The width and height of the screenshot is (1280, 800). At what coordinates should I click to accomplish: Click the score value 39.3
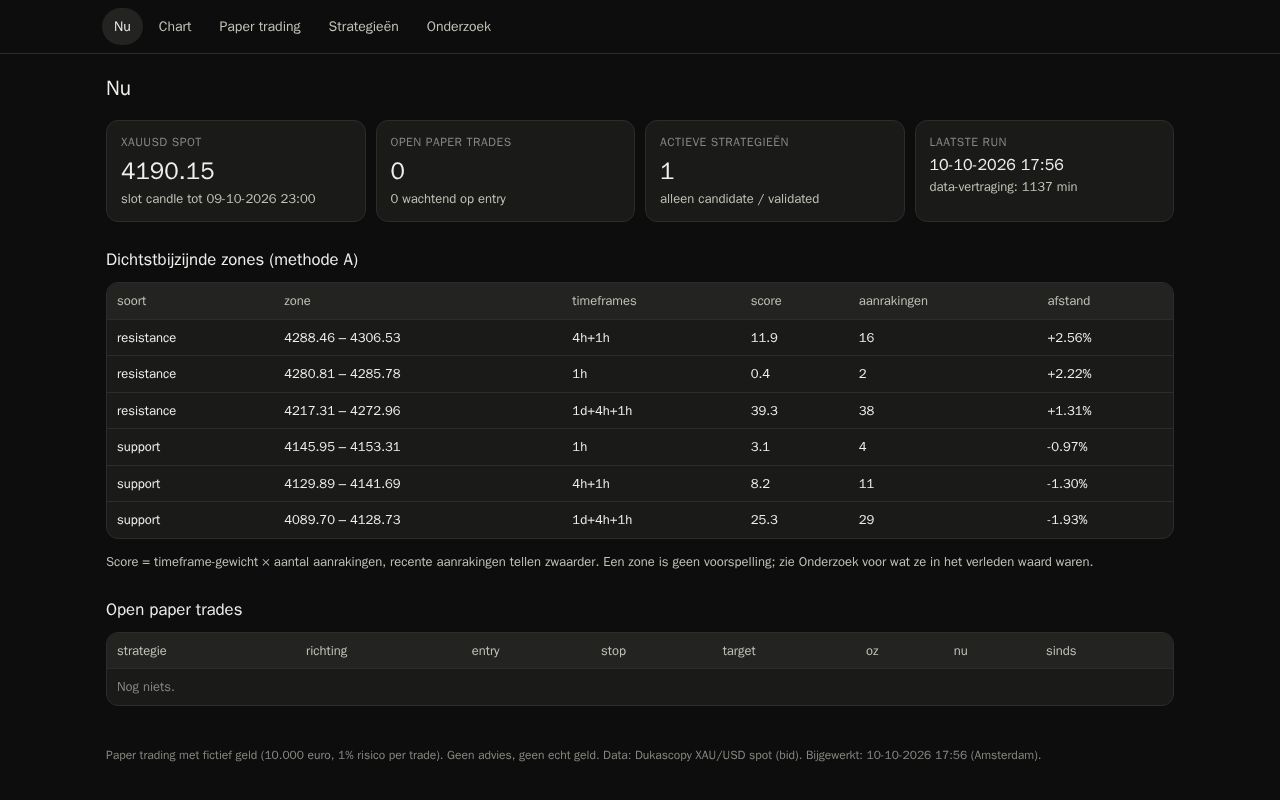pos(764,411)
